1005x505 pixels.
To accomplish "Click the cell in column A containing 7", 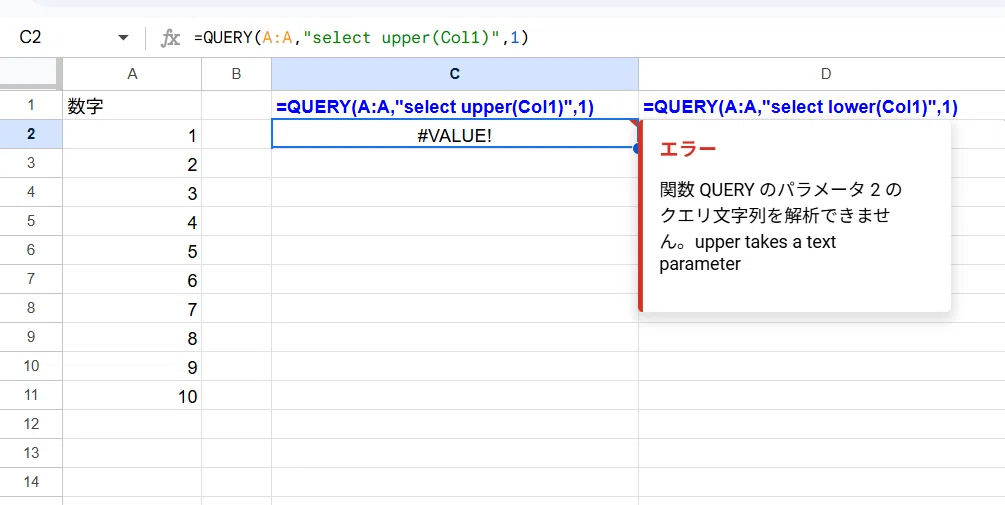I will pyautogui.click(x=132, y=308).
